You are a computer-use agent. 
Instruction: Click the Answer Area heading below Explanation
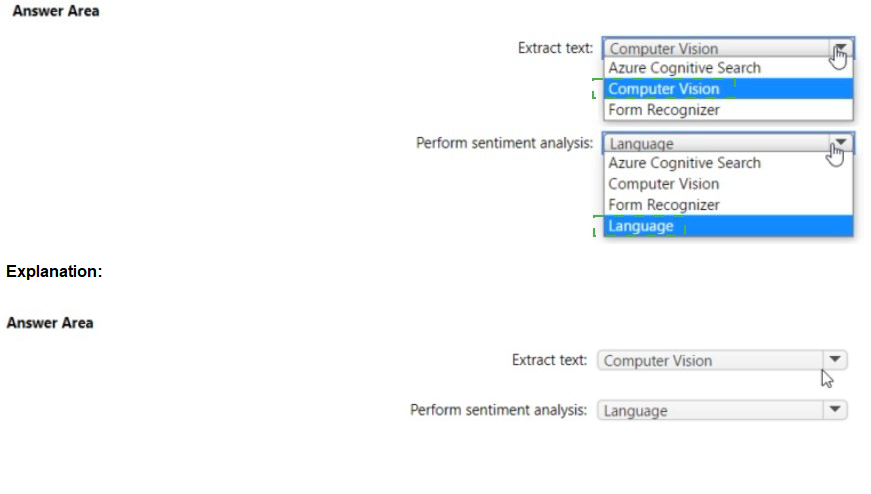pyautogui.click(x=50, y=323)
